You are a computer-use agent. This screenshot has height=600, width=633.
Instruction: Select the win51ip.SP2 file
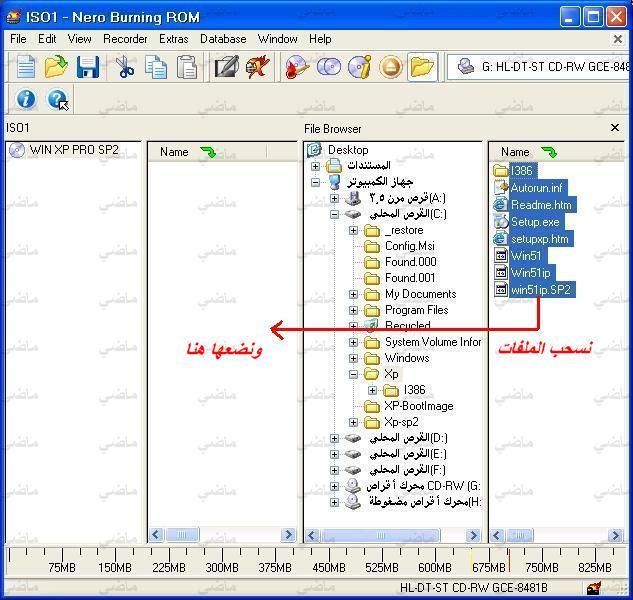(541, 290)
